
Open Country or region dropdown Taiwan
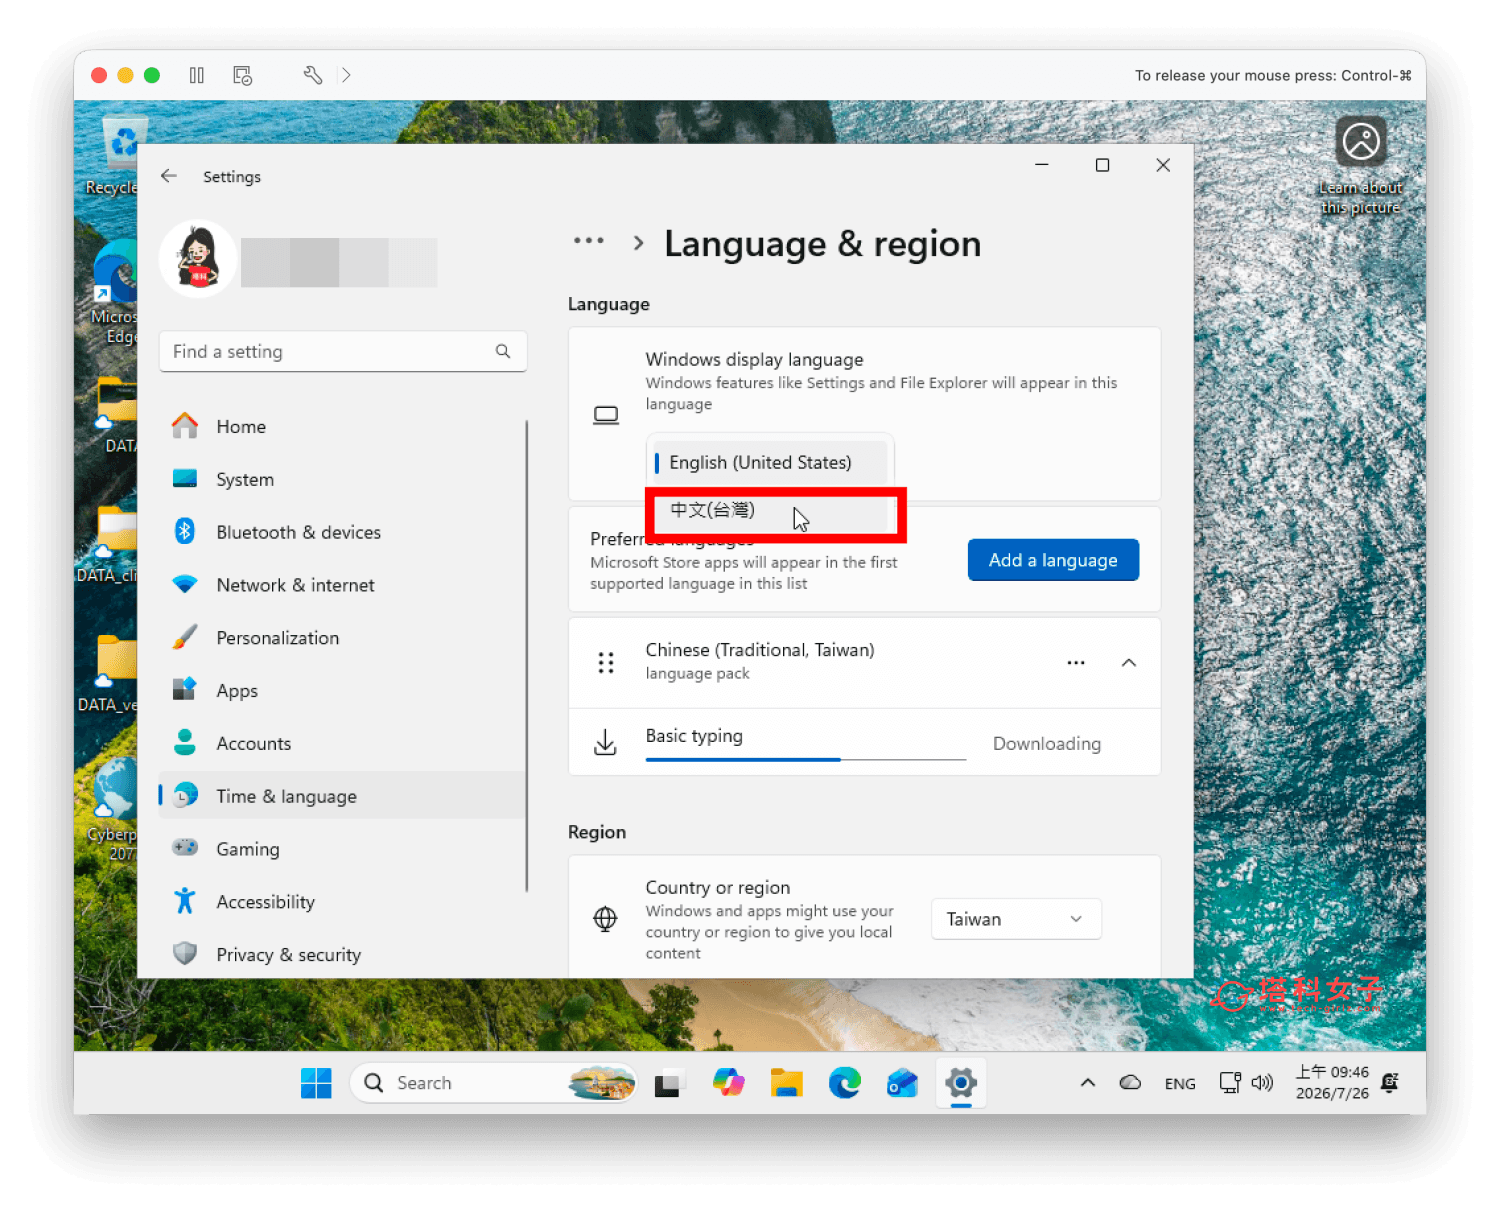point(1016,919)
